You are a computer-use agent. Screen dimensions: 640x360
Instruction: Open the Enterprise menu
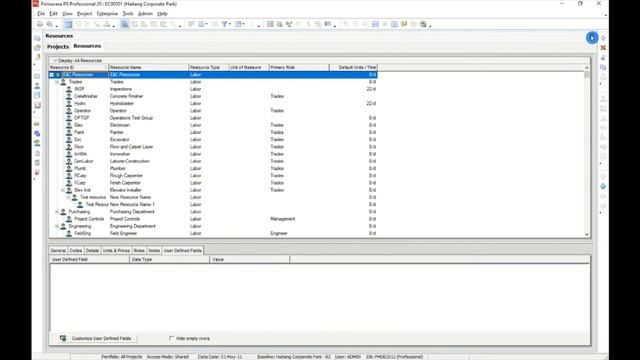tap(107, 14)
